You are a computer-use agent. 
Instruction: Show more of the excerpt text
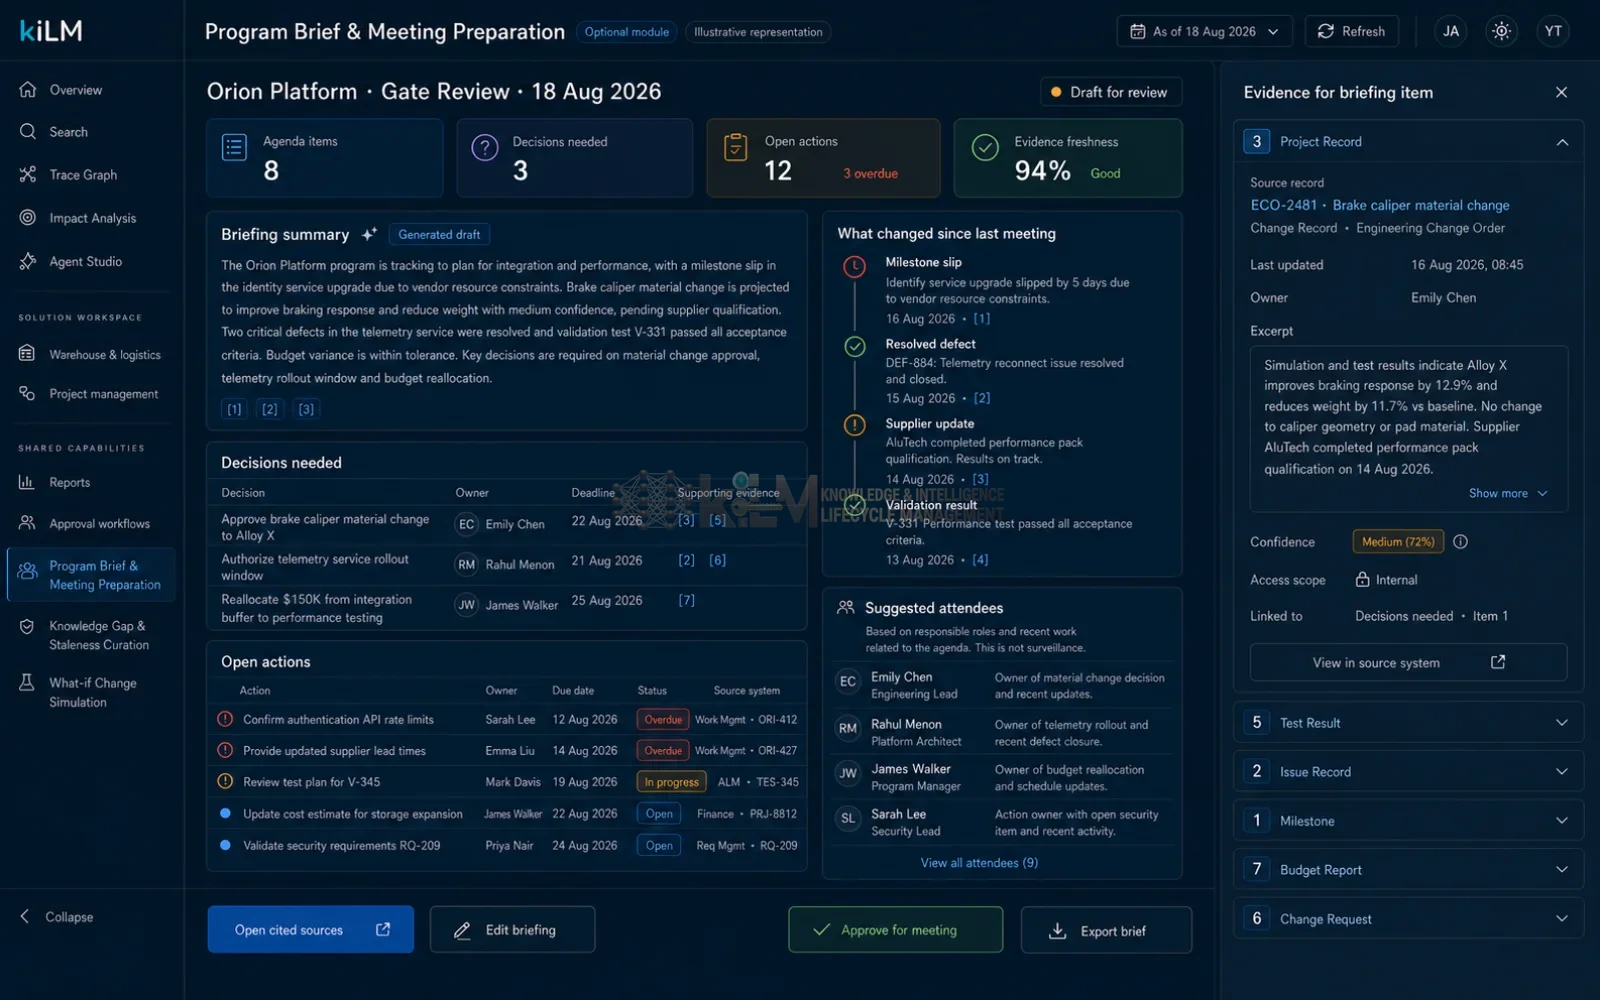[1508, 493]
